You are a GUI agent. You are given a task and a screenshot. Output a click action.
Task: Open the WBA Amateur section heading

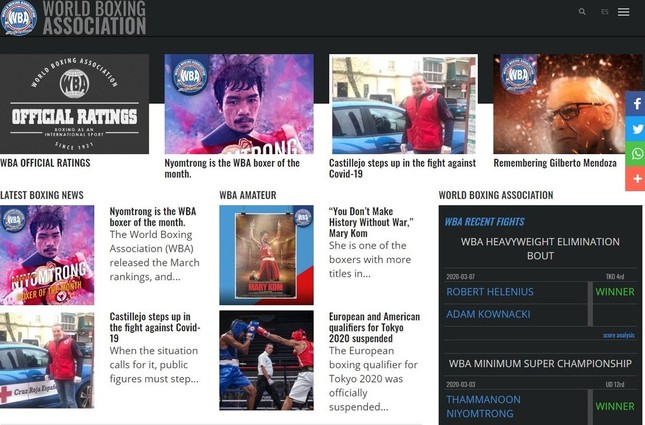coord(248,195)
